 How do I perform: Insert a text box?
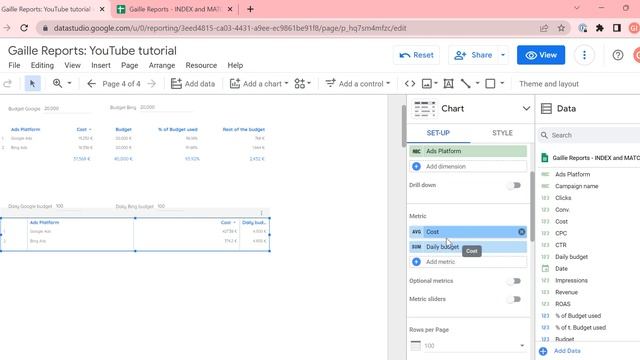(448, 84)
